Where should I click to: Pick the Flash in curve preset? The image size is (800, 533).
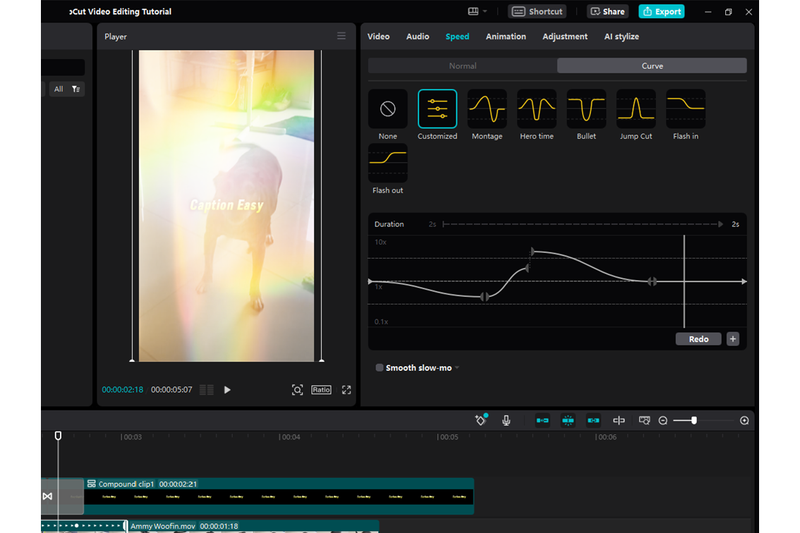click(x=685, y=109)
